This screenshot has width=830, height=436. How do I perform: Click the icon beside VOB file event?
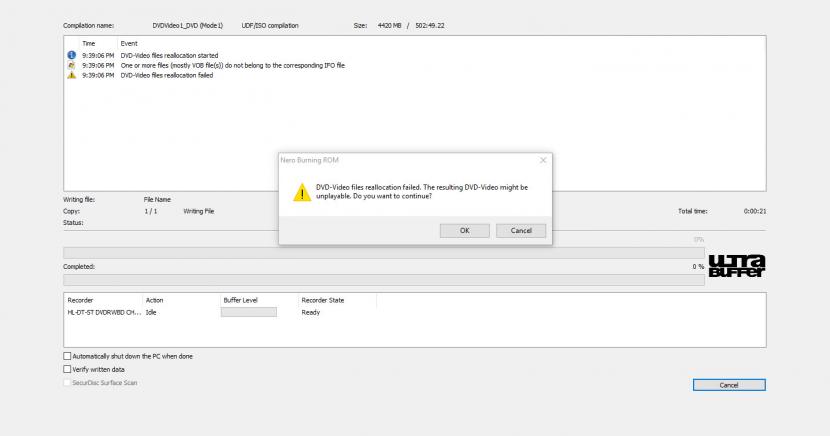coord(71,65)
